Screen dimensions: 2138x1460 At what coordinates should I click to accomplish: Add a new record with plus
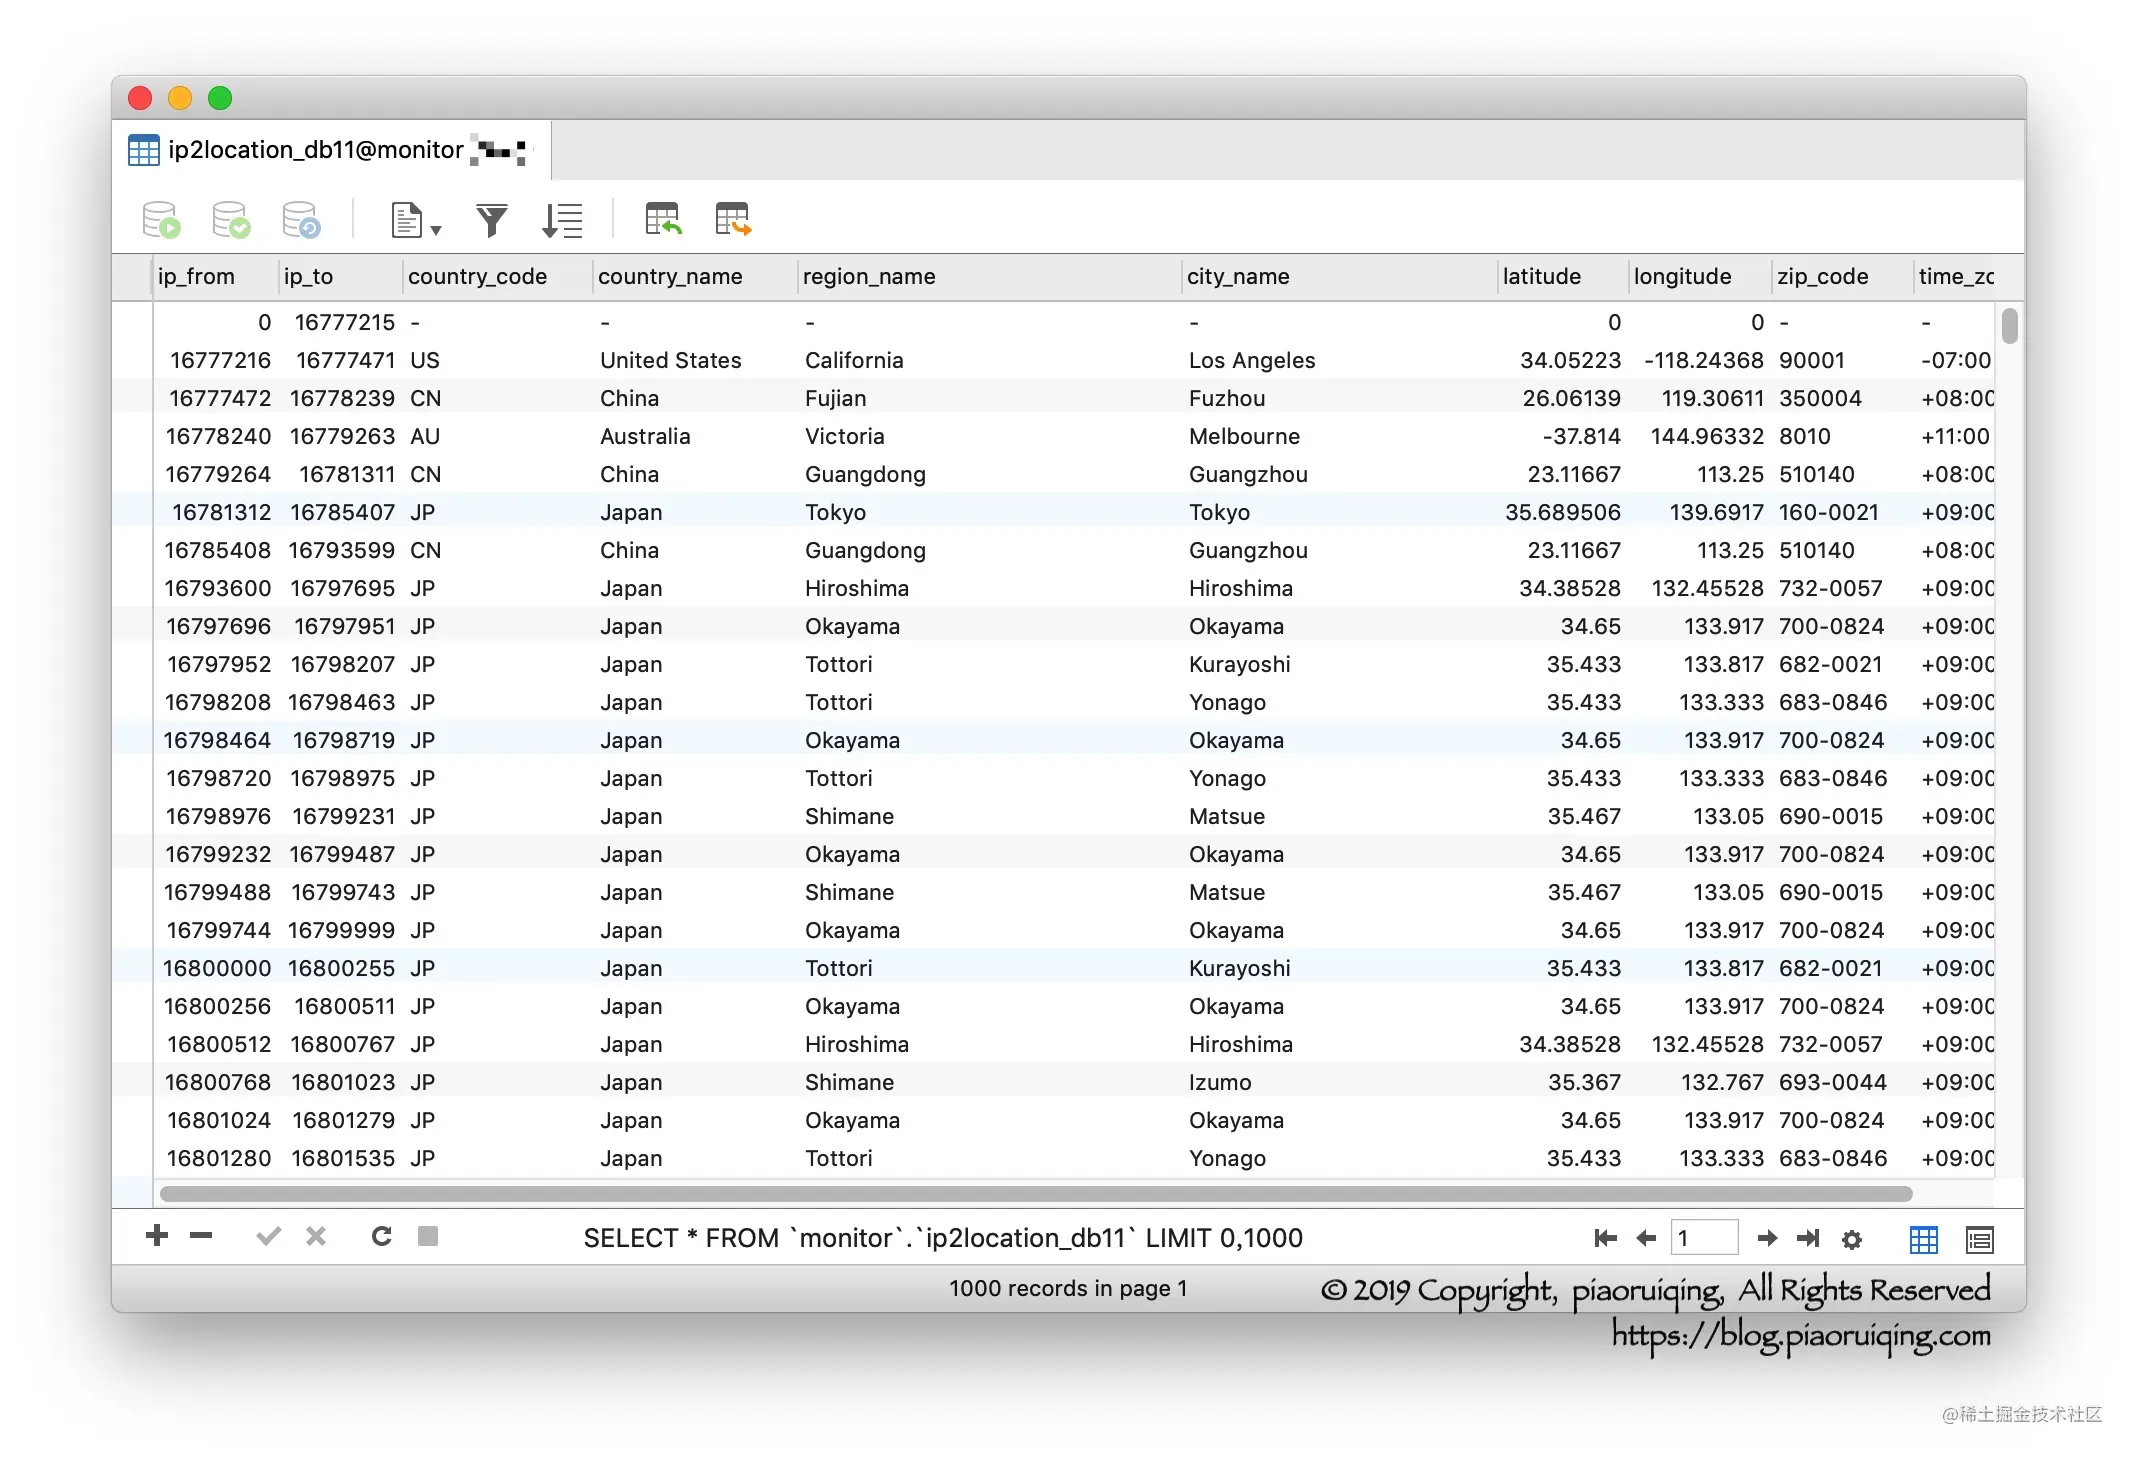click(157, 1236)
